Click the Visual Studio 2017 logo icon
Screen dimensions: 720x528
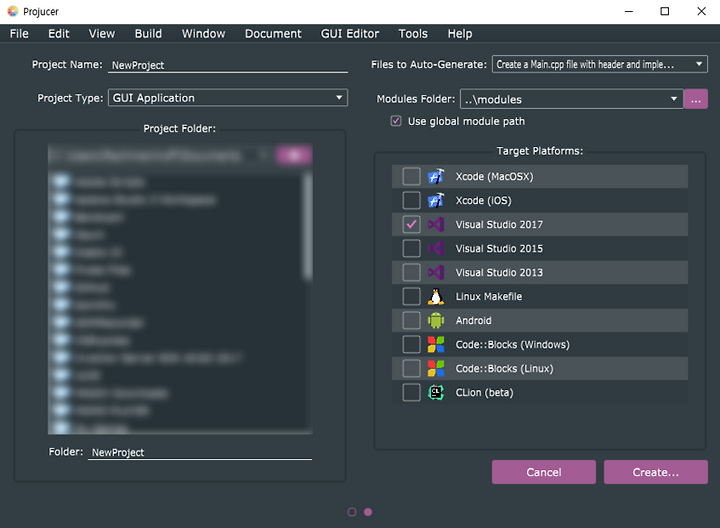pyautogui.click(x=436, y=225)
